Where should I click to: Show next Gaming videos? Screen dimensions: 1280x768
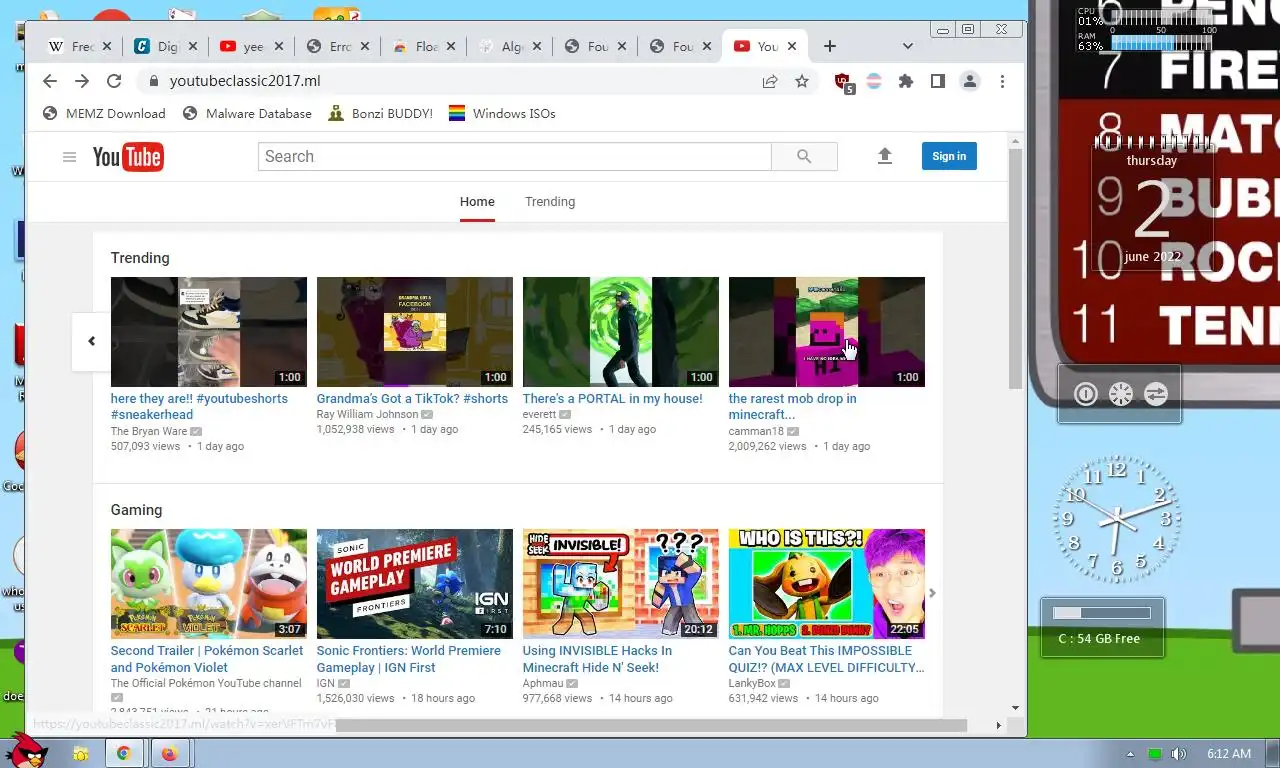click(932, 593)
